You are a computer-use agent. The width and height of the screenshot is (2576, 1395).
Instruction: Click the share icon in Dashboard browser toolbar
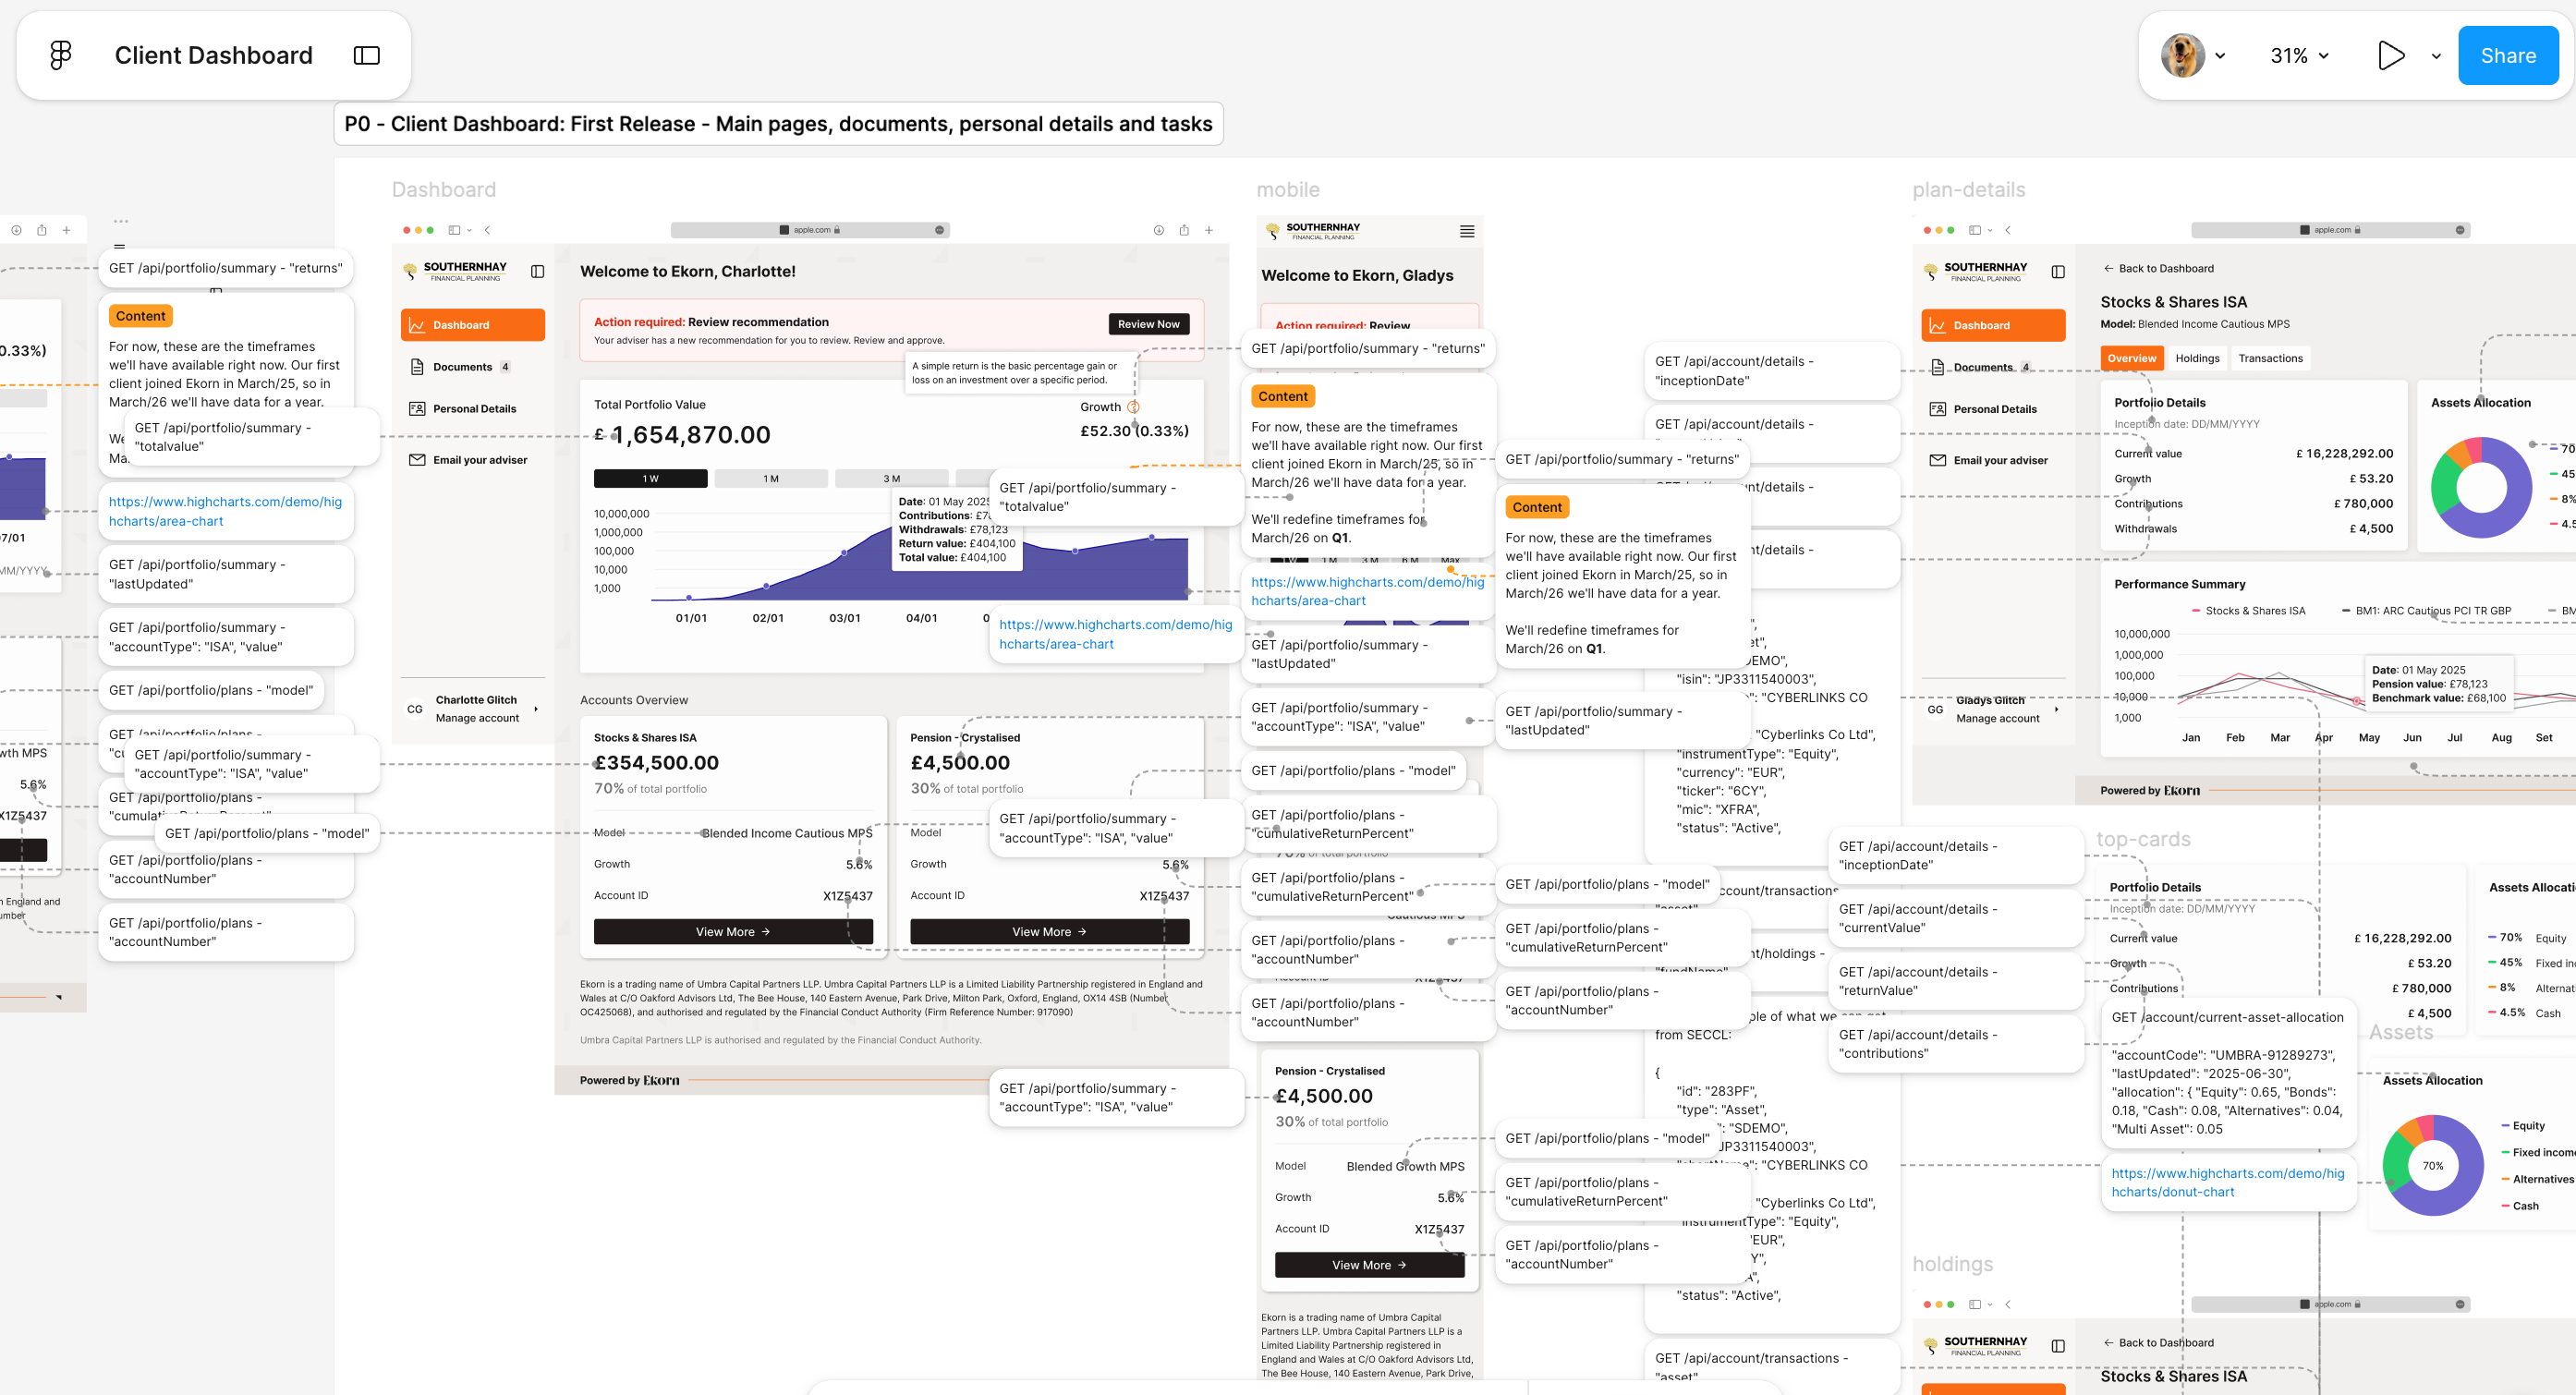coord(1184,230)
